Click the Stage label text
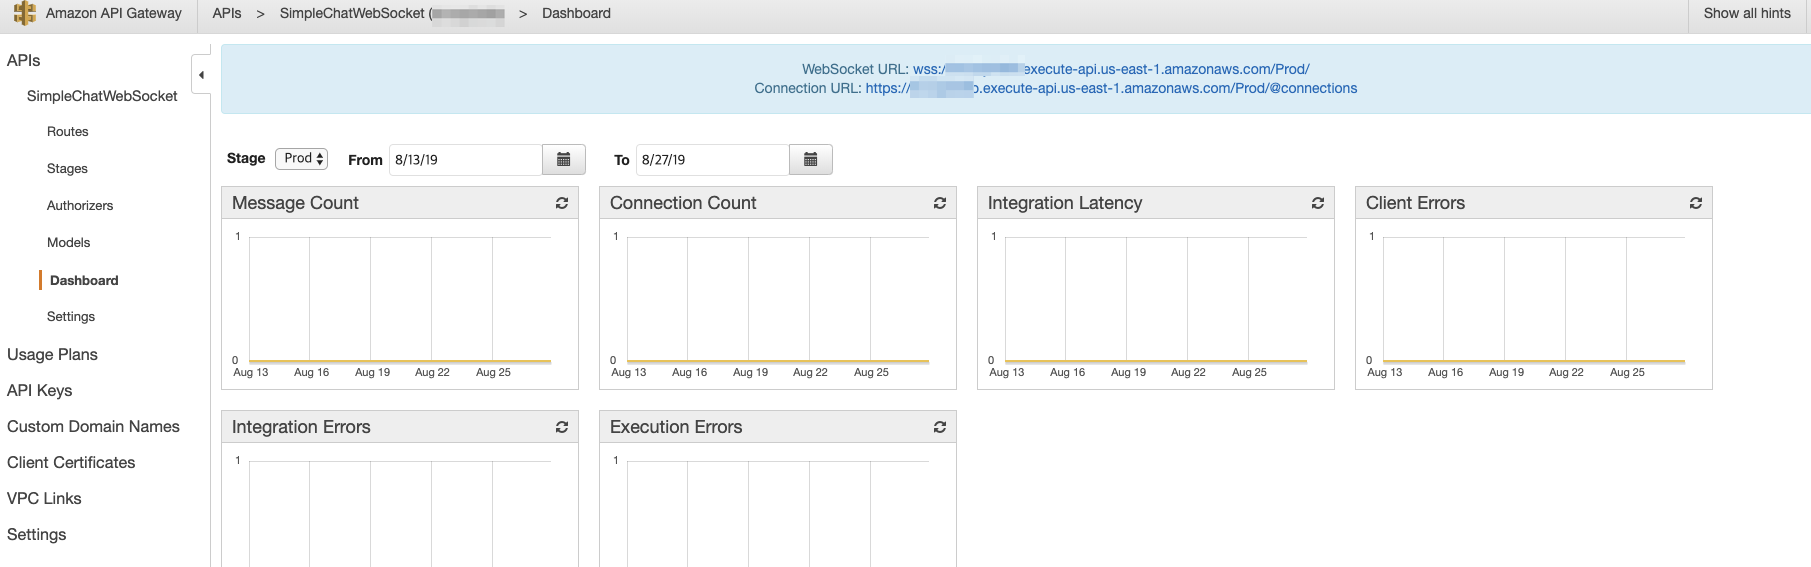Screen dimensions: 1811x567 [x=246, y=158]
